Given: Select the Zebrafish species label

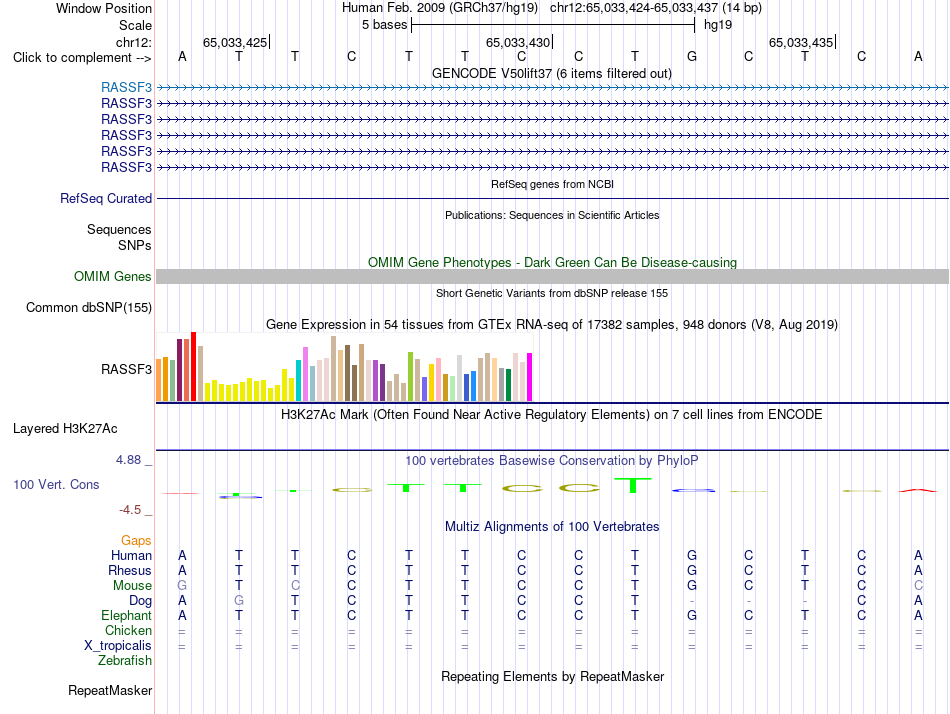Looking at the screenshot, I should [x=125, y=660].
